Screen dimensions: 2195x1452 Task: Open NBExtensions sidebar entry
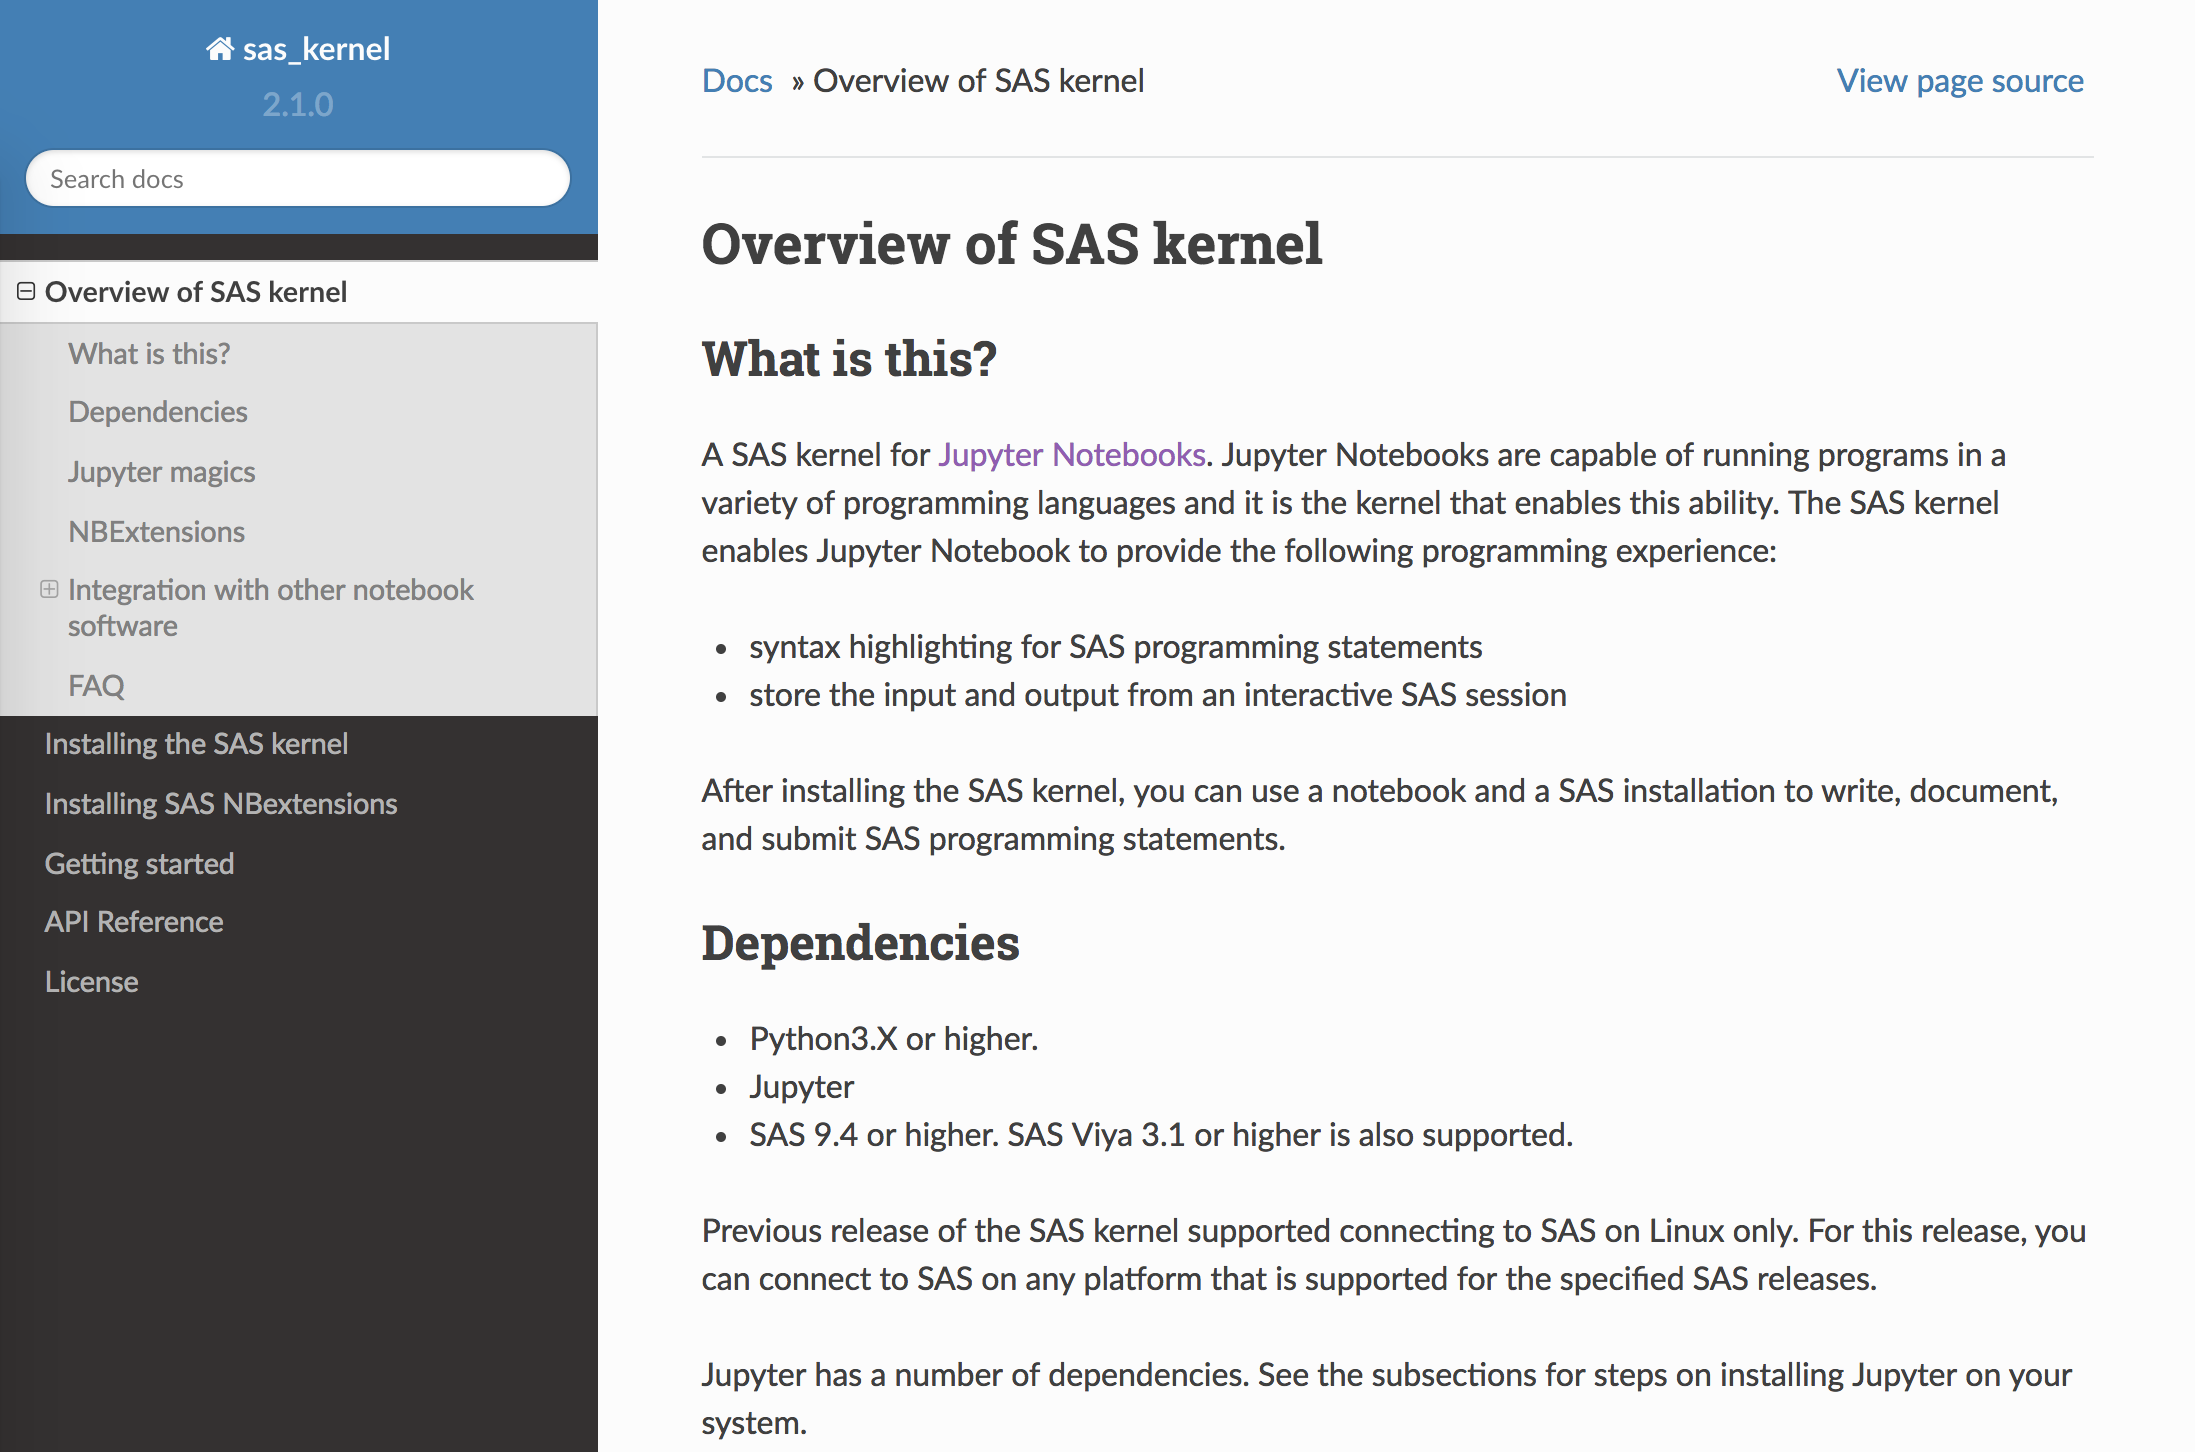click(x=157, y=532)
